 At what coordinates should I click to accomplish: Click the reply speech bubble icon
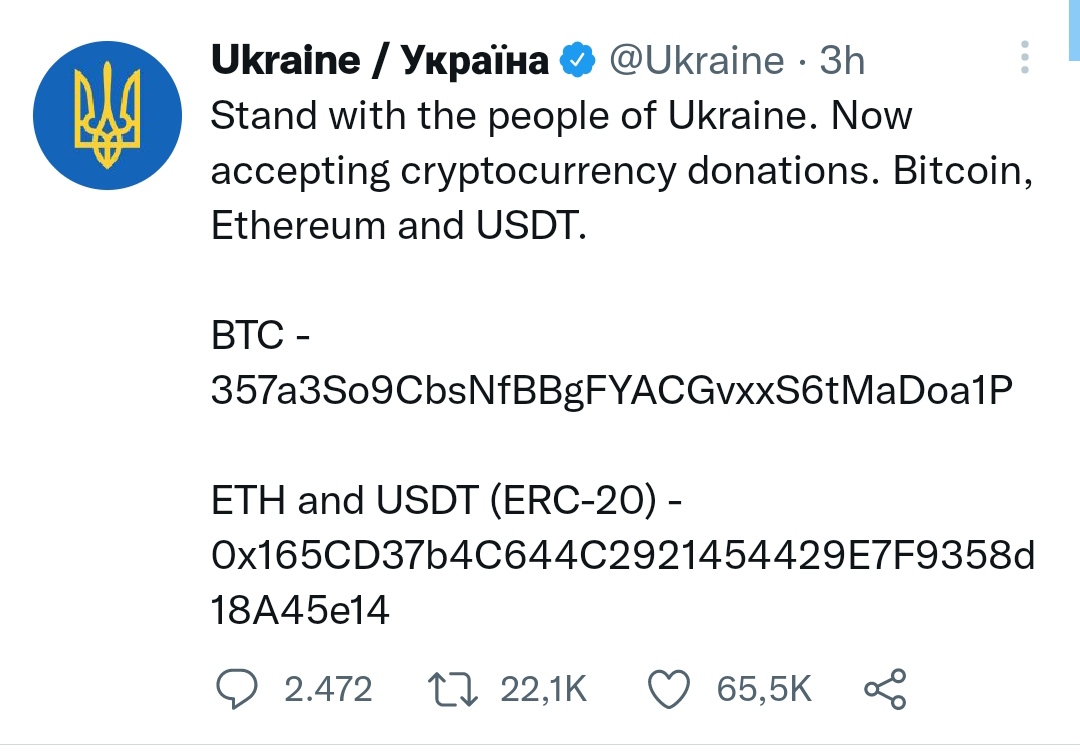tap(237, 689)
